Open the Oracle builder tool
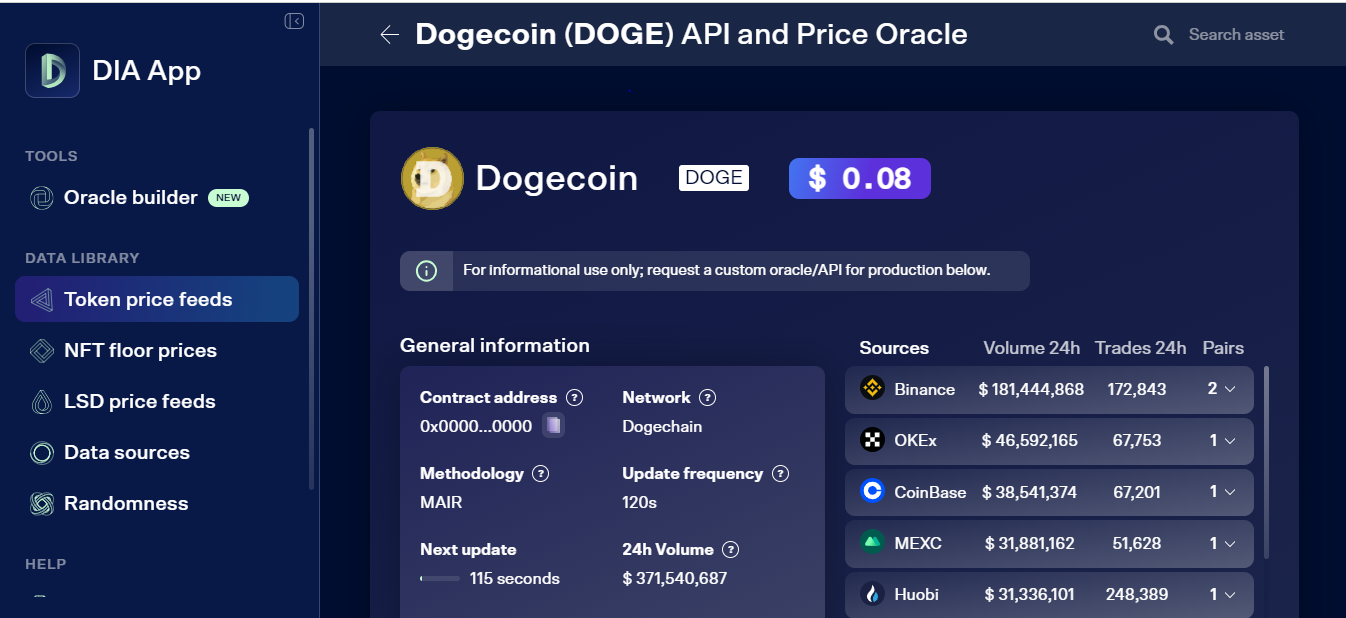Viewport: 1346px width, 618px height. coord(130,197)
